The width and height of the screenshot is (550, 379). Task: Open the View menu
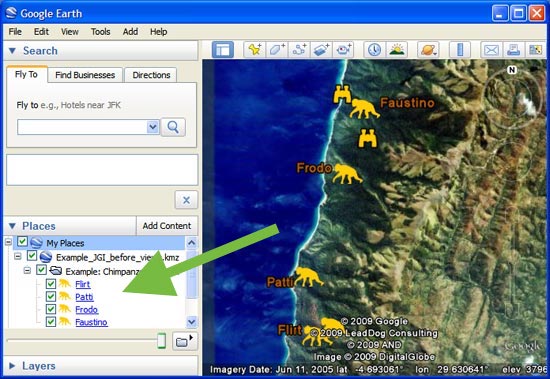tap(70, 32)
